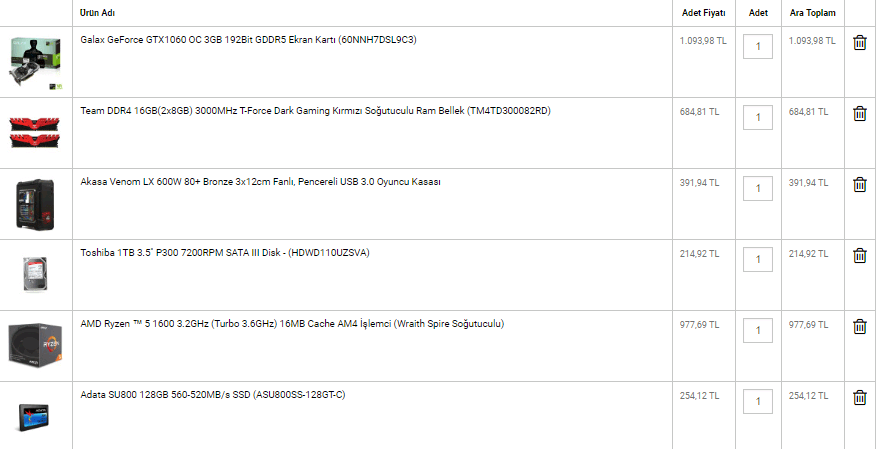Remove Team DDR4 RAM with trash icon

(x=860, y=114)
